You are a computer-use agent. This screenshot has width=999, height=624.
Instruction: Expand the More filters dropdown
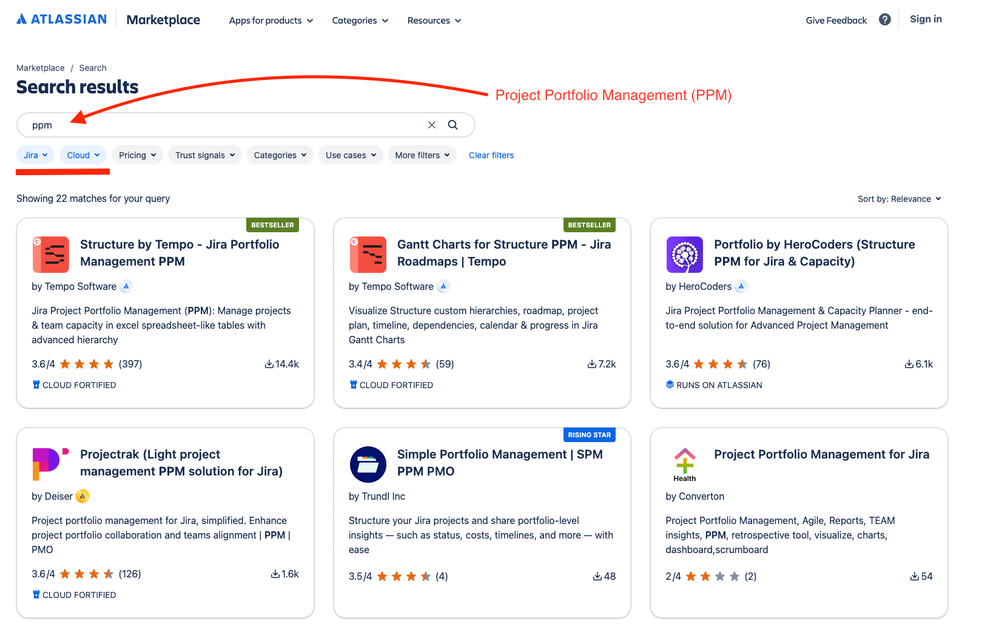pos(422,155)
